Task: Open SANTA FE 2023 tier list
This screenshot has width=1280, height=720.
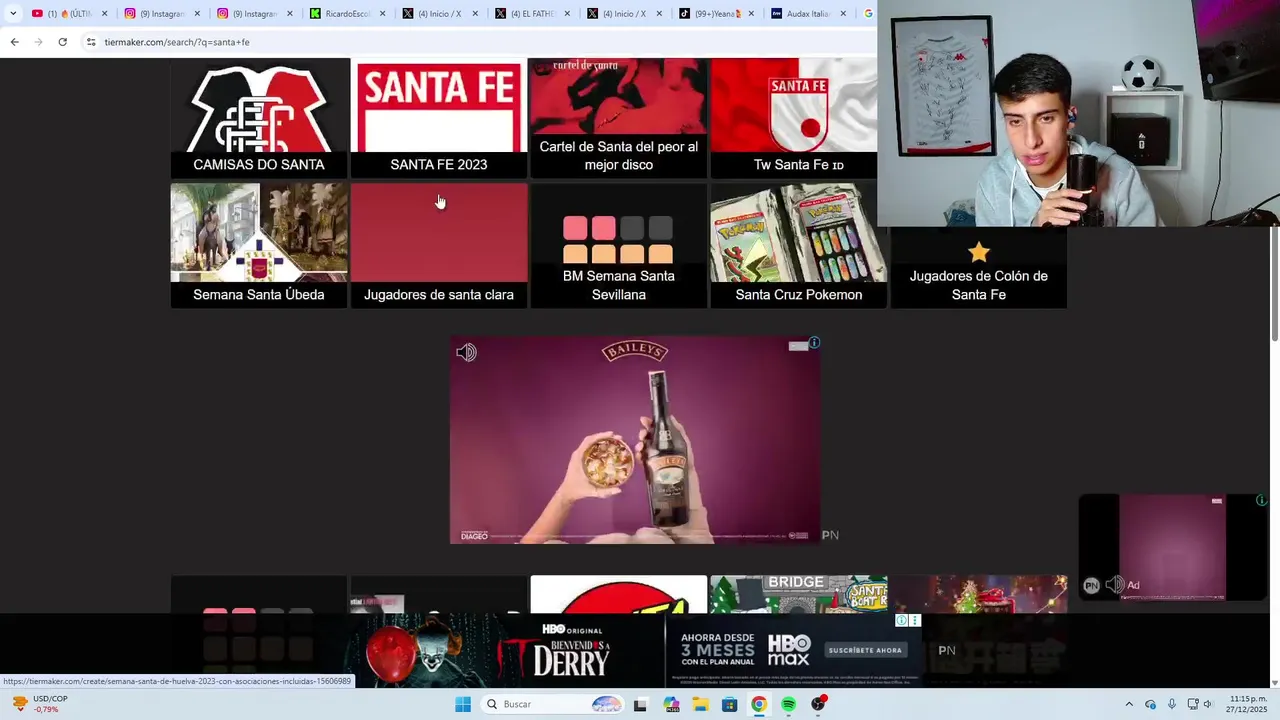Action: click(439, 118)
